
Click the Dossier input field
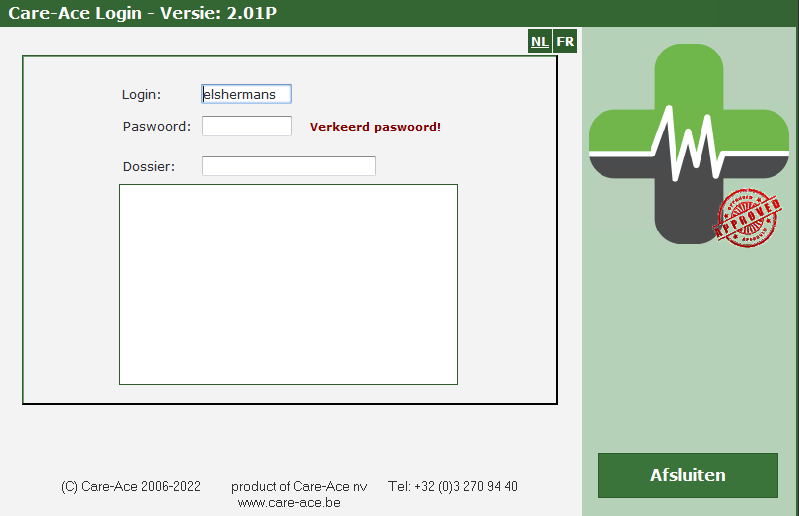pos(289,166)
